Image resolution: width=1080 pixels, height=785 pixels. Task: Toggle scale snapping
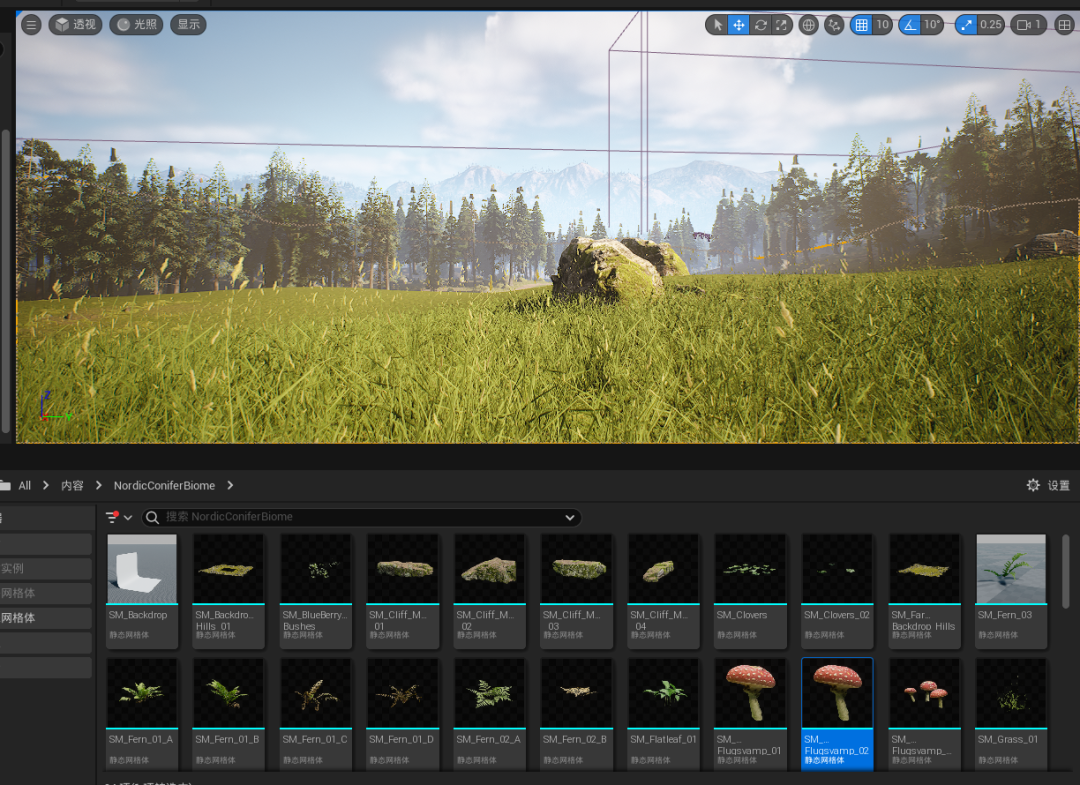coord(967,25)
